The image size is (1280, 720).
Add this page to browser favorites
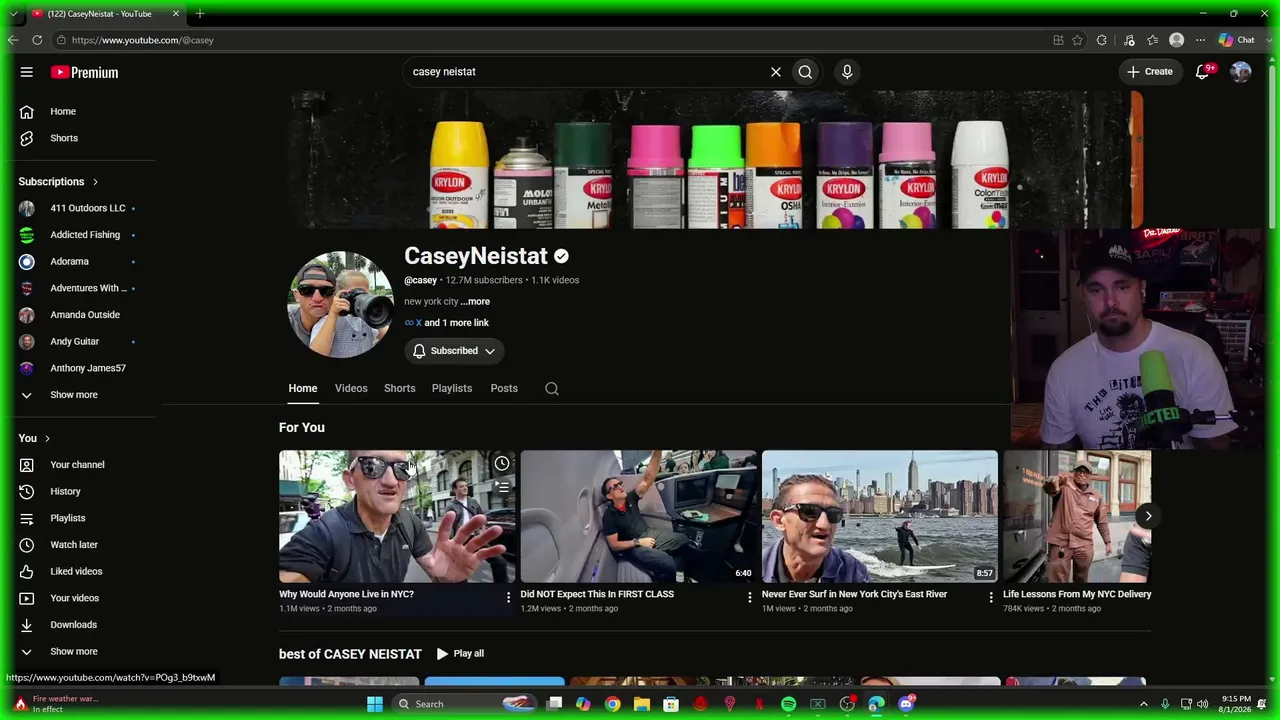(1077, 40)
